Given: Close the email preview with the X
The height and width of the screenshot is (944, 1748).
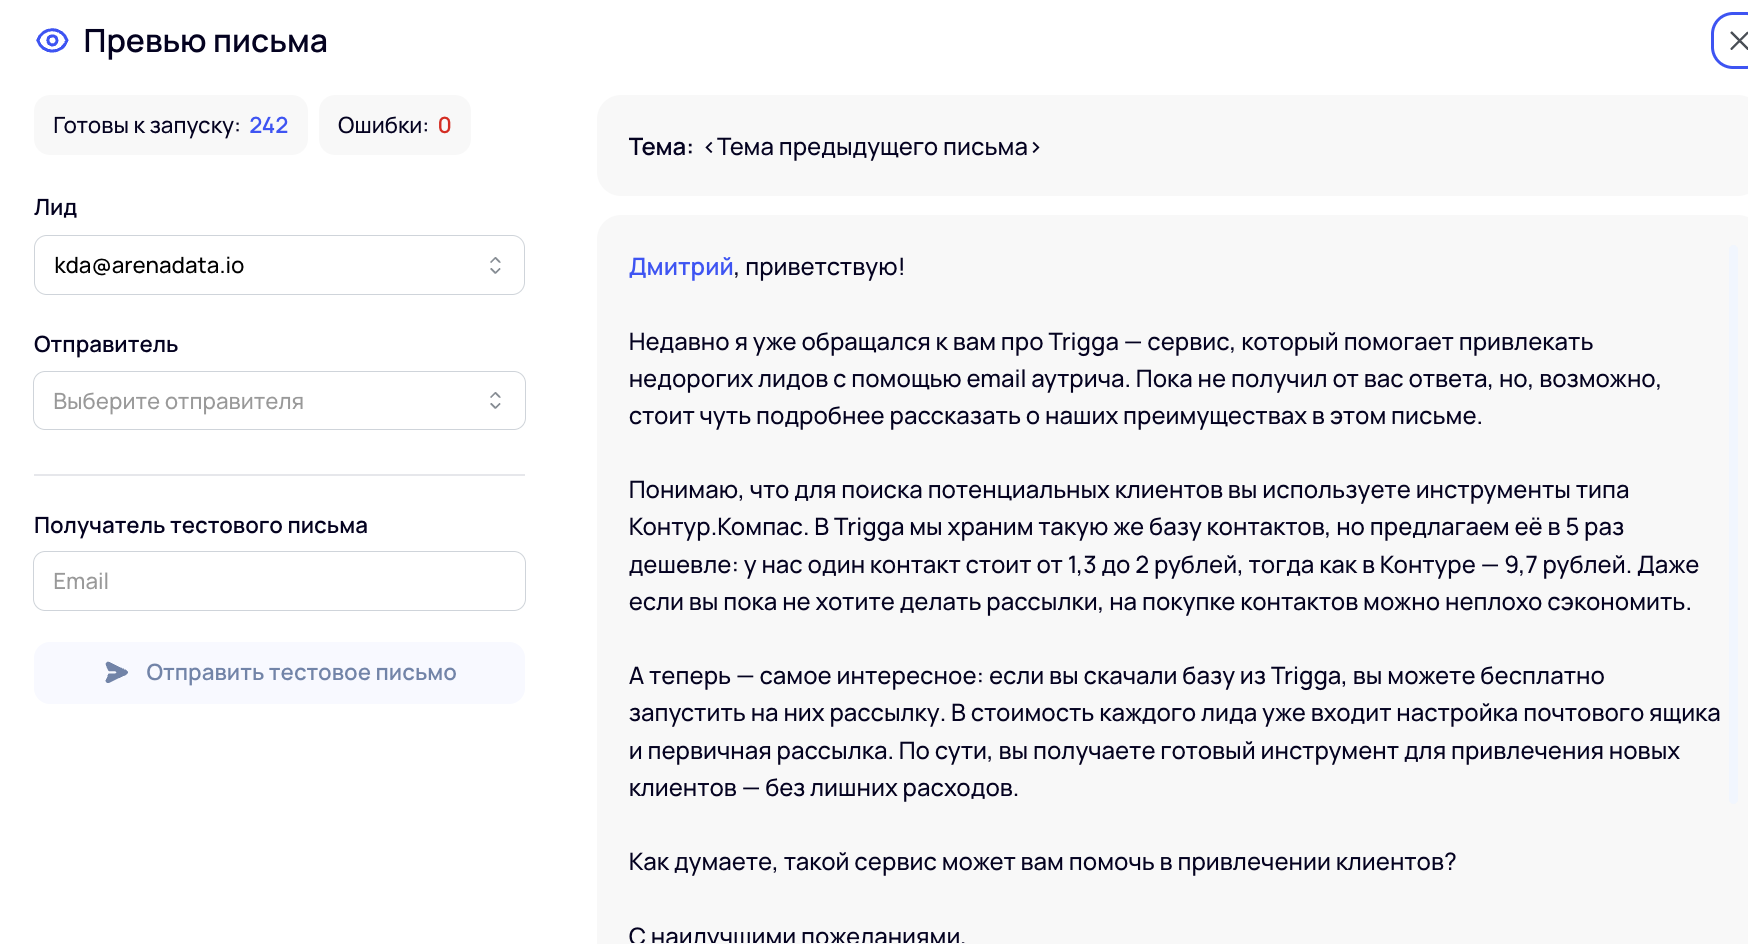Looking at the screenshot, I should click(1737, 41).
